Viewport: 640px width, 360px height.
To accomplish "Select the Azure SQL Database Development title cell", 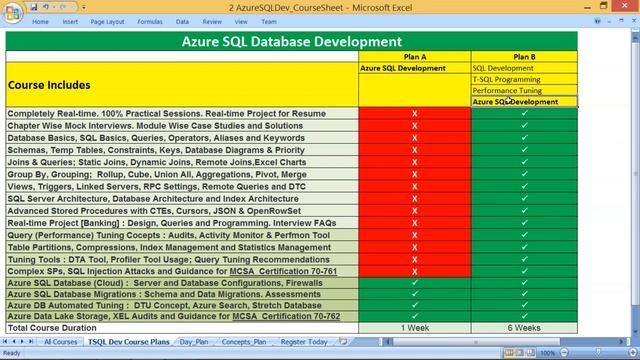I will pos(291,41).
